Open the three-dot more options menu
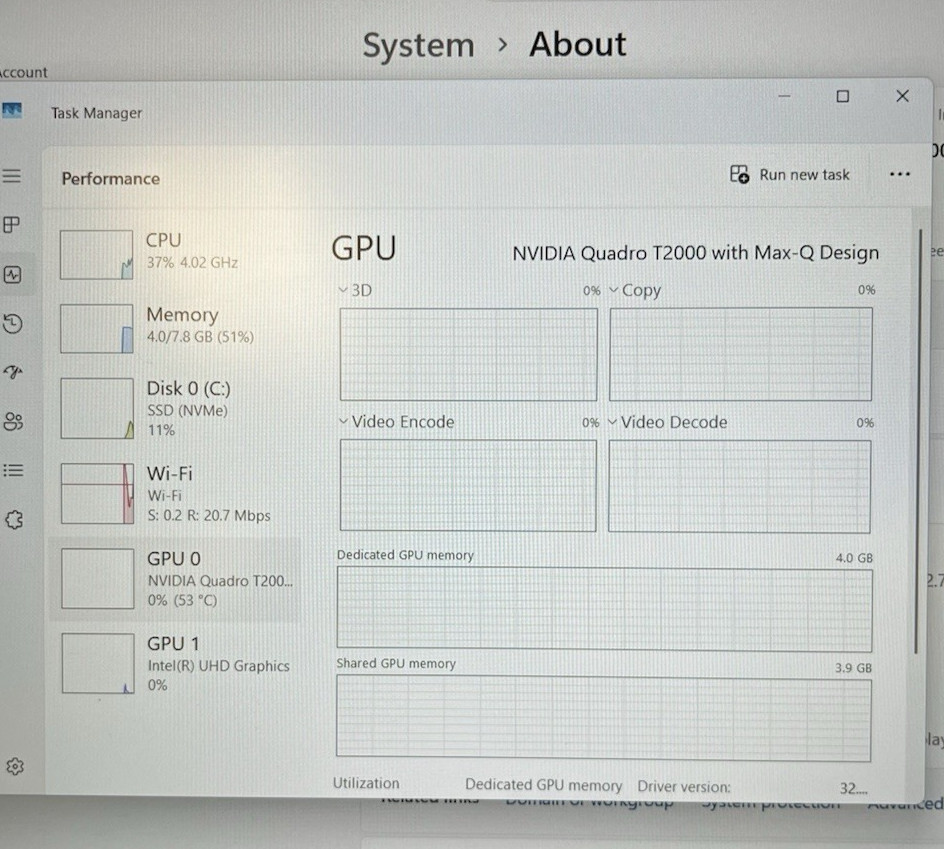 (x=899, y=175)
